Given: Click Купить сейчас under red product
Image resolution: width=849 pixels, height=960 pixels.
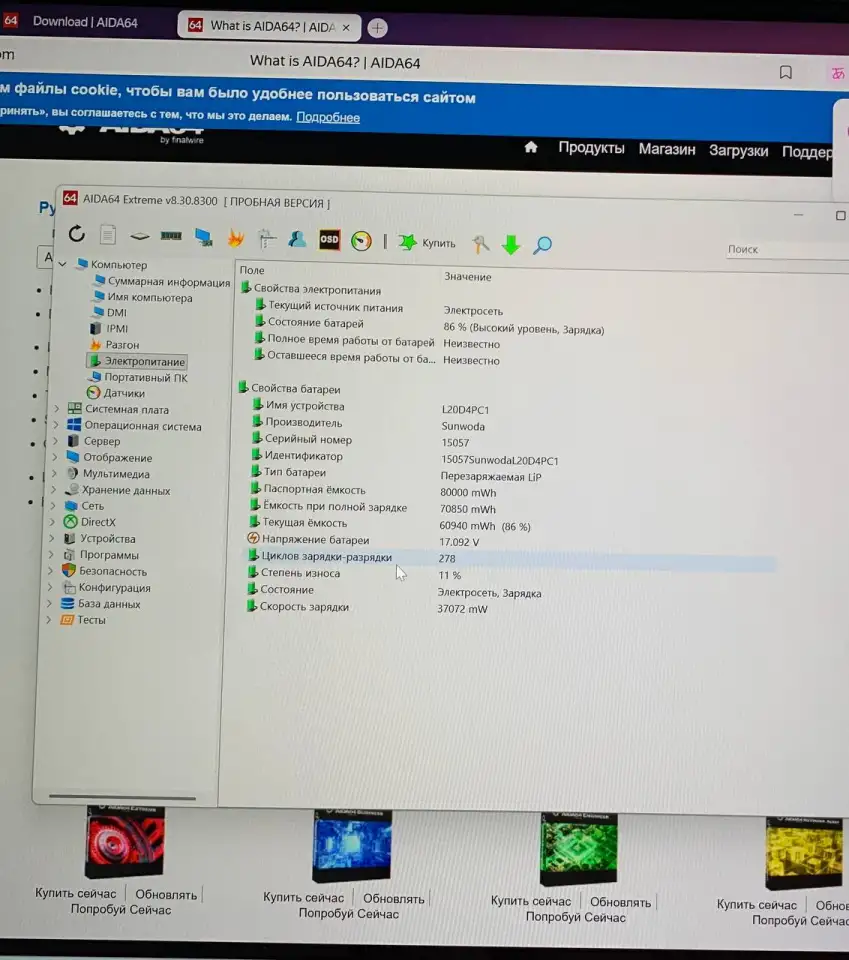Looking at the screenshot, I should coord(75,893).
